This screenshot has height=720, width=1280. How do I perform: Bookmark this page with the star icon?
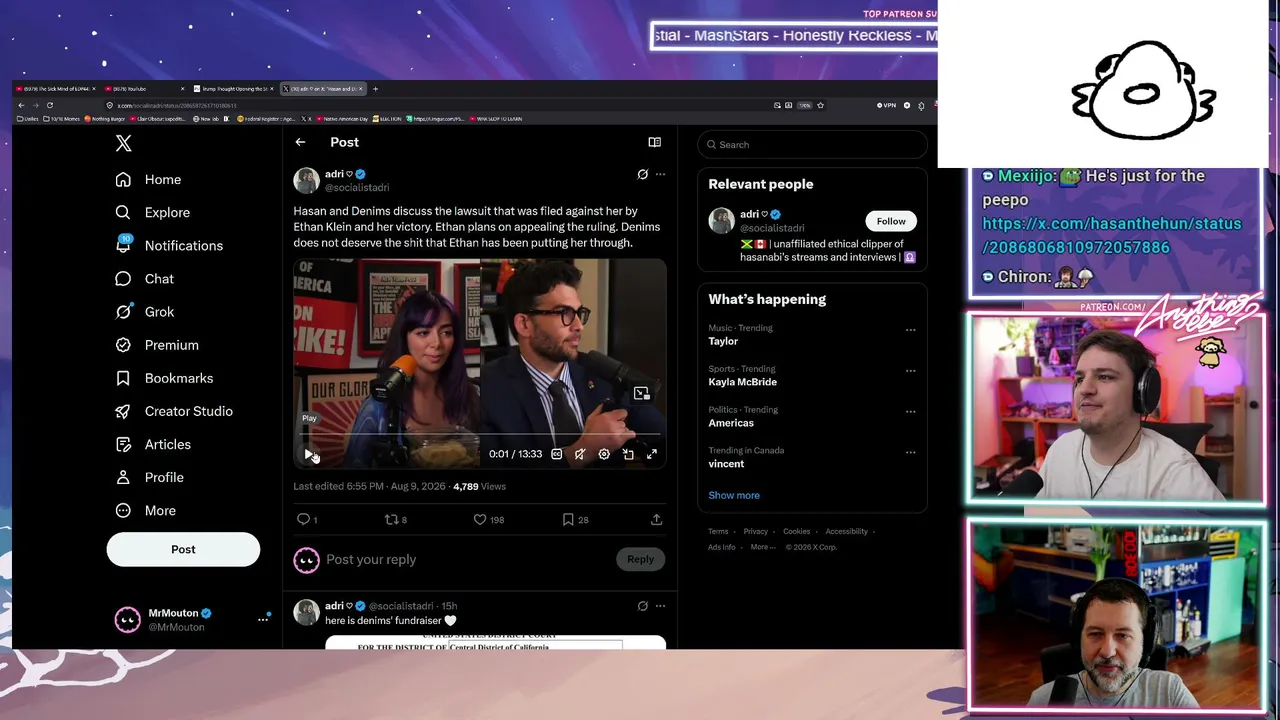[821, 105]
